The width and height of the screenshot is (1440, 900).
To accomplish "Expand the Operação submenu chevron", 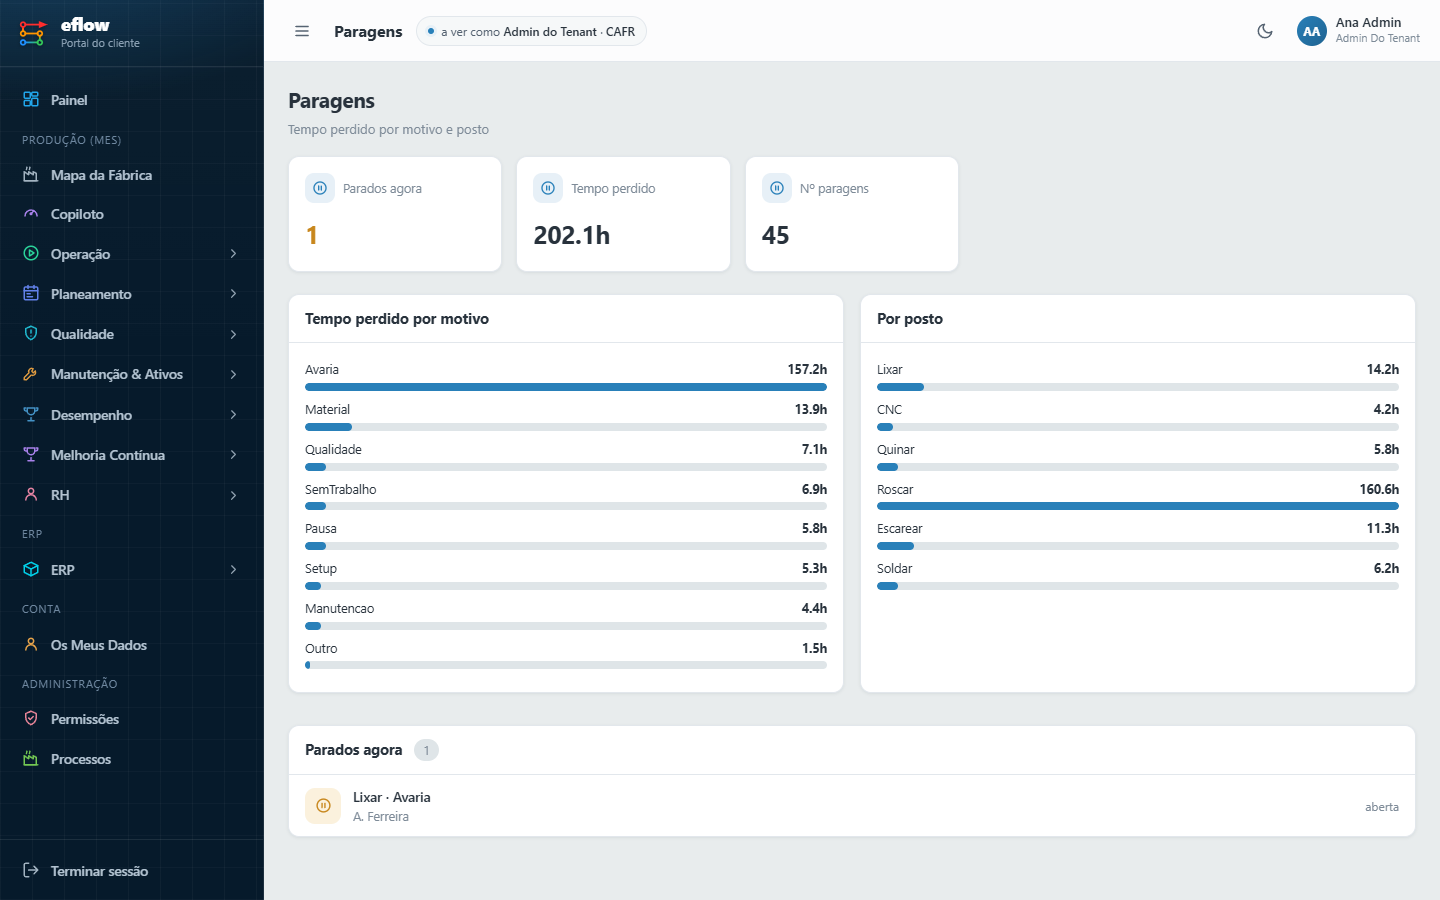I will 233,254.
